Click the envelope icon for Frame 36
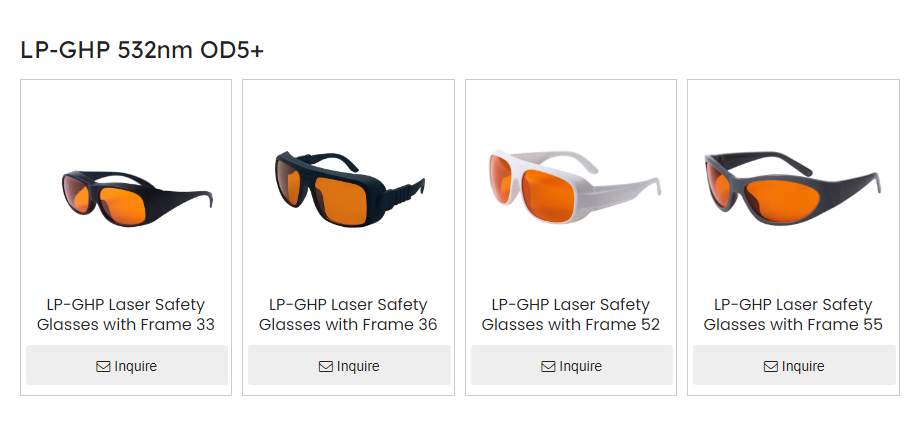The height and width of the screenshot is (428, 922). [x=325, y=367]
